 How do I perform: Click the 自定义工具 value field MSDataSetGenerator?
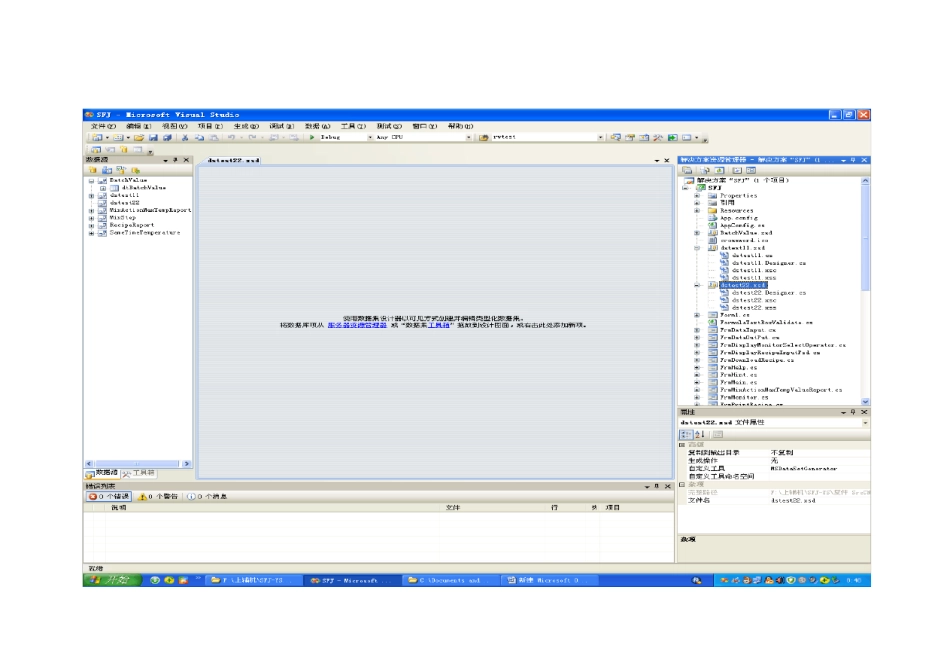pyautogui.click(x=819, y=468)
